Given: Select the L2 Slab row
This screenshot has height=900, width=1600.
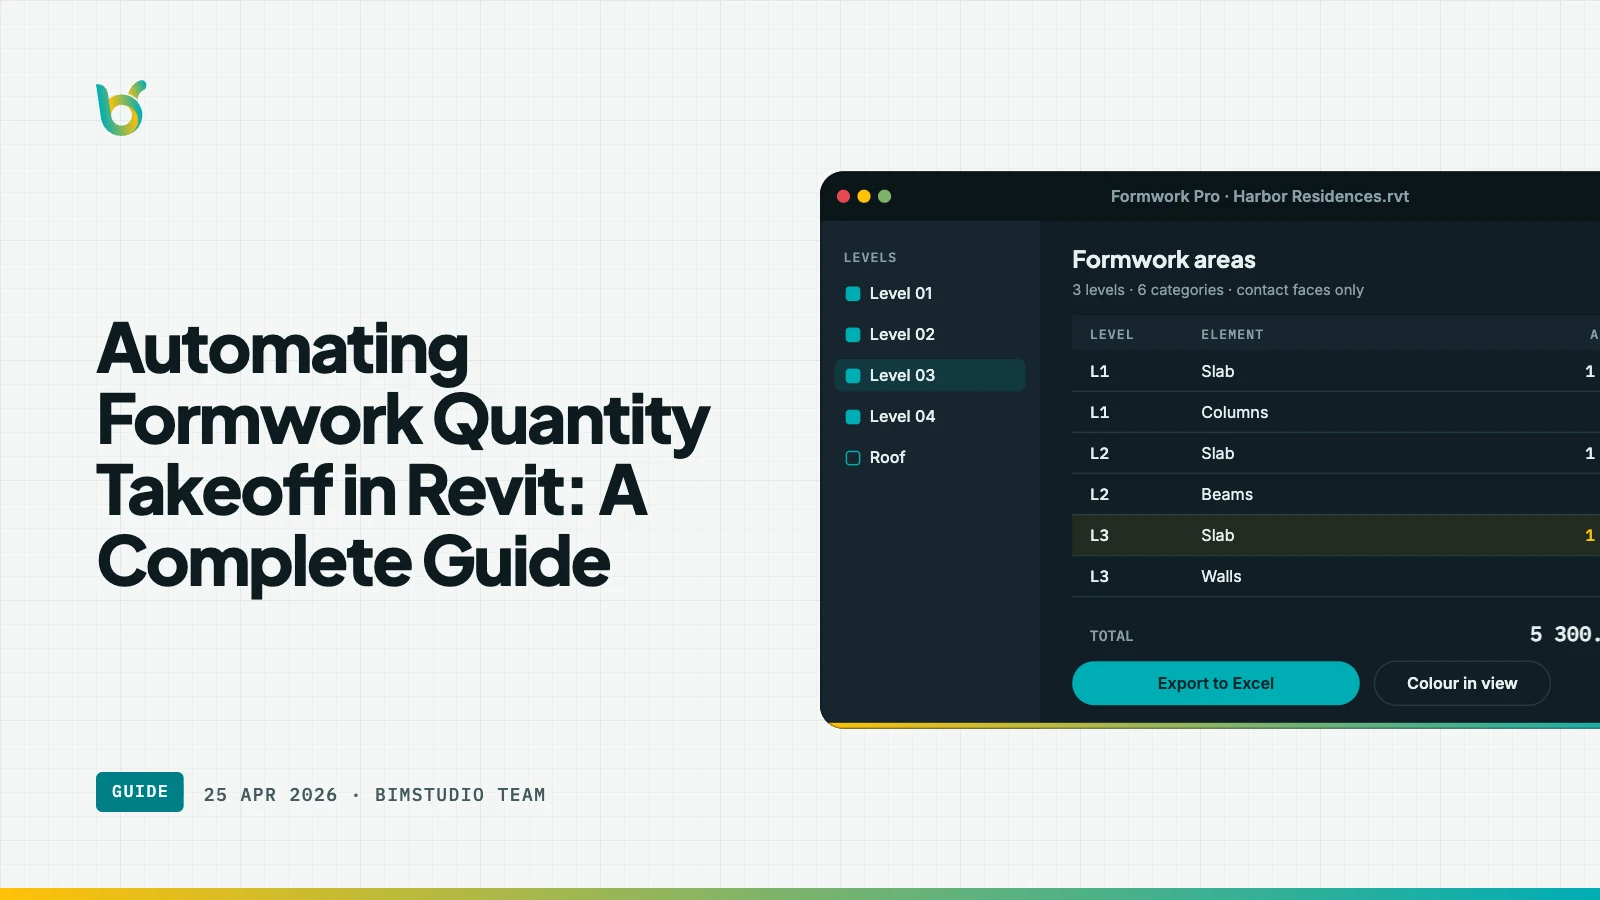Looking at the screenshot, I should [1336, 453].
